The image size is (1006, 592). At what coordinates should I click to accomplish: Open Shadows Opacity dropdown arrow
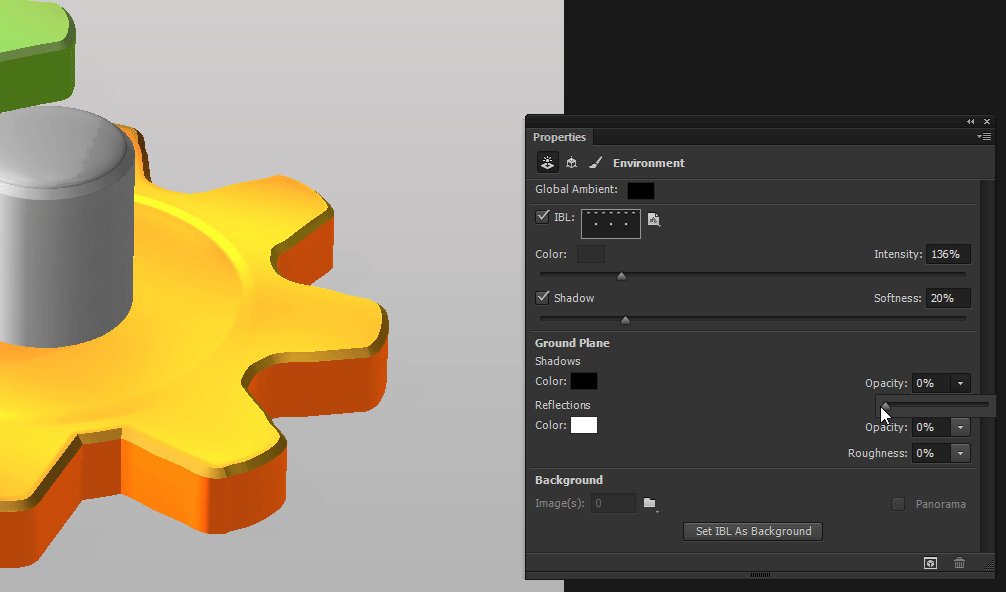click(x=960, y=384)
